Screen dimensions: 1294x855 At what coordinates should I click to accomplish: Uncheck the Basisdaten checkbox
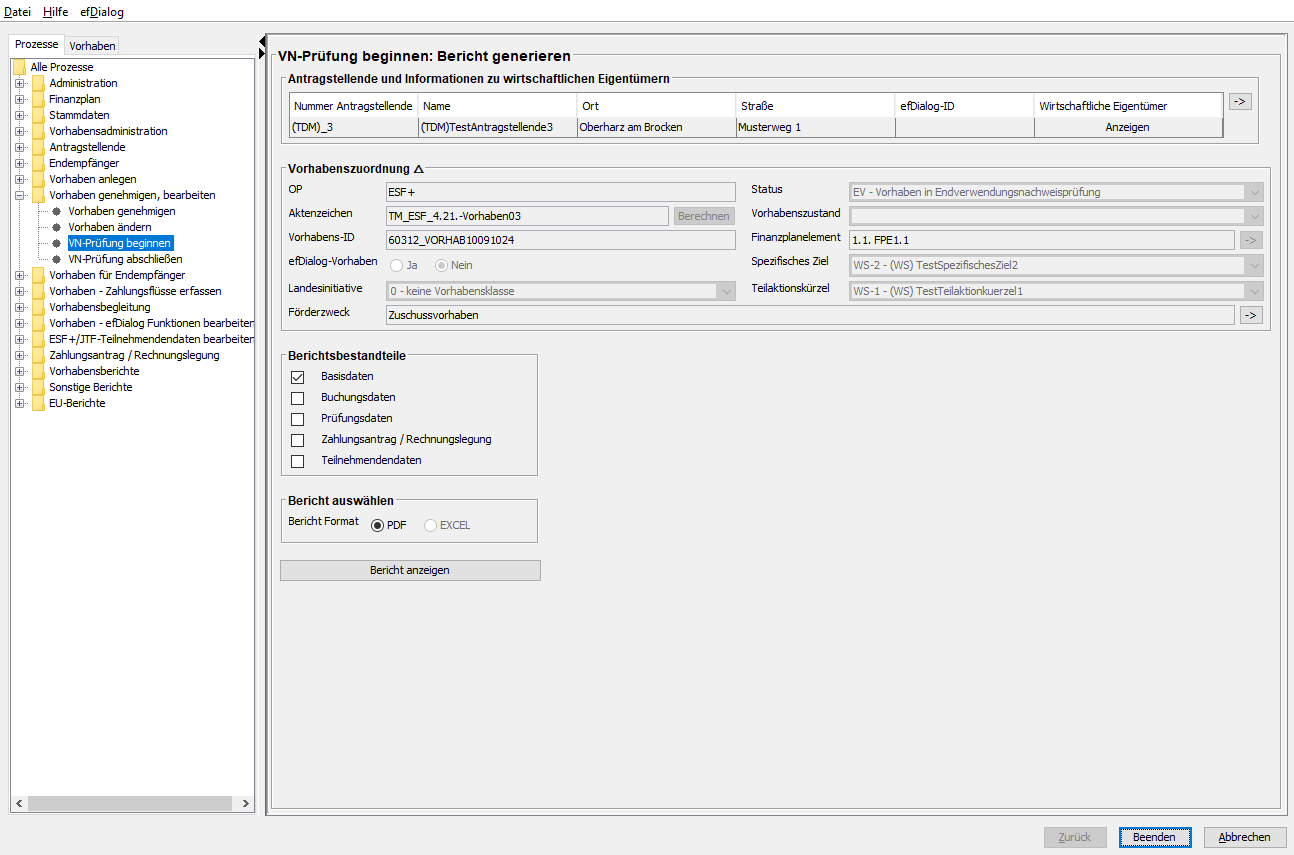tap(297, 377)
